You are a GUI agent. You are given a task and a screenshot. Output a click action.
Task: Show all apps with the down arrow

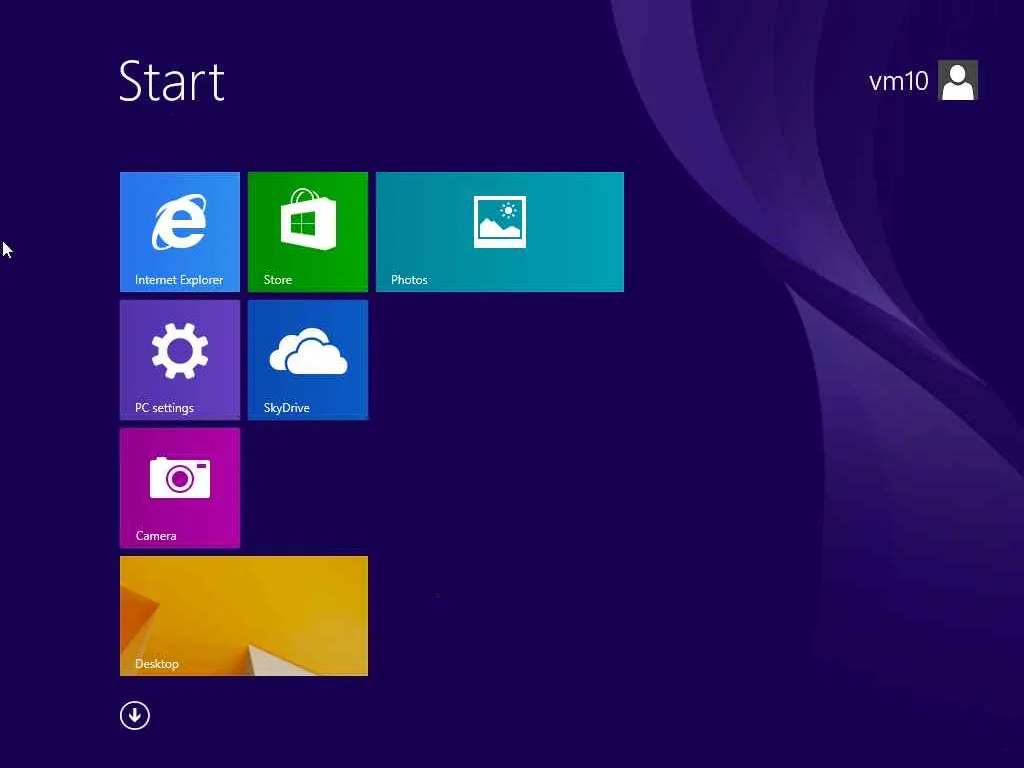135,715
